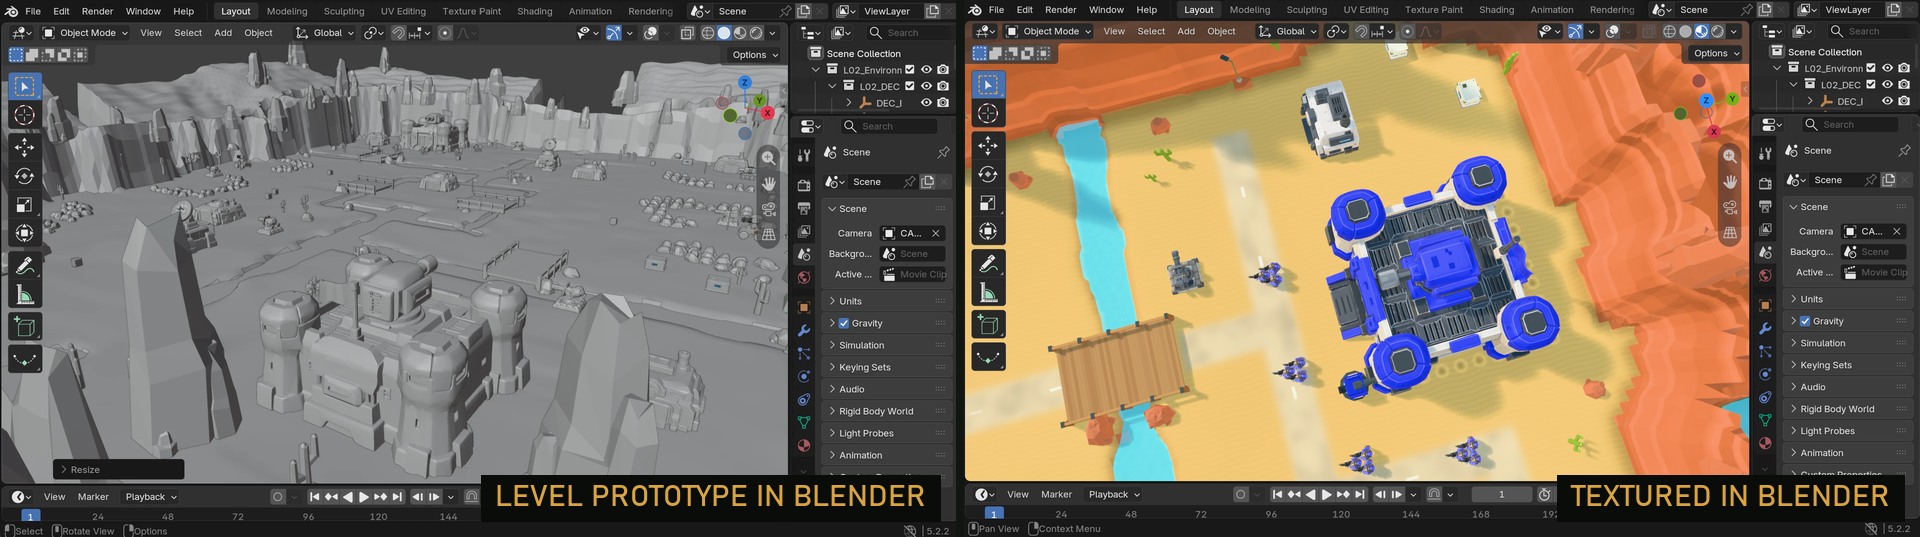1920x537 pixels.
Task: Open the Global orientation dropdown in the prototype window
Action: 324,33
